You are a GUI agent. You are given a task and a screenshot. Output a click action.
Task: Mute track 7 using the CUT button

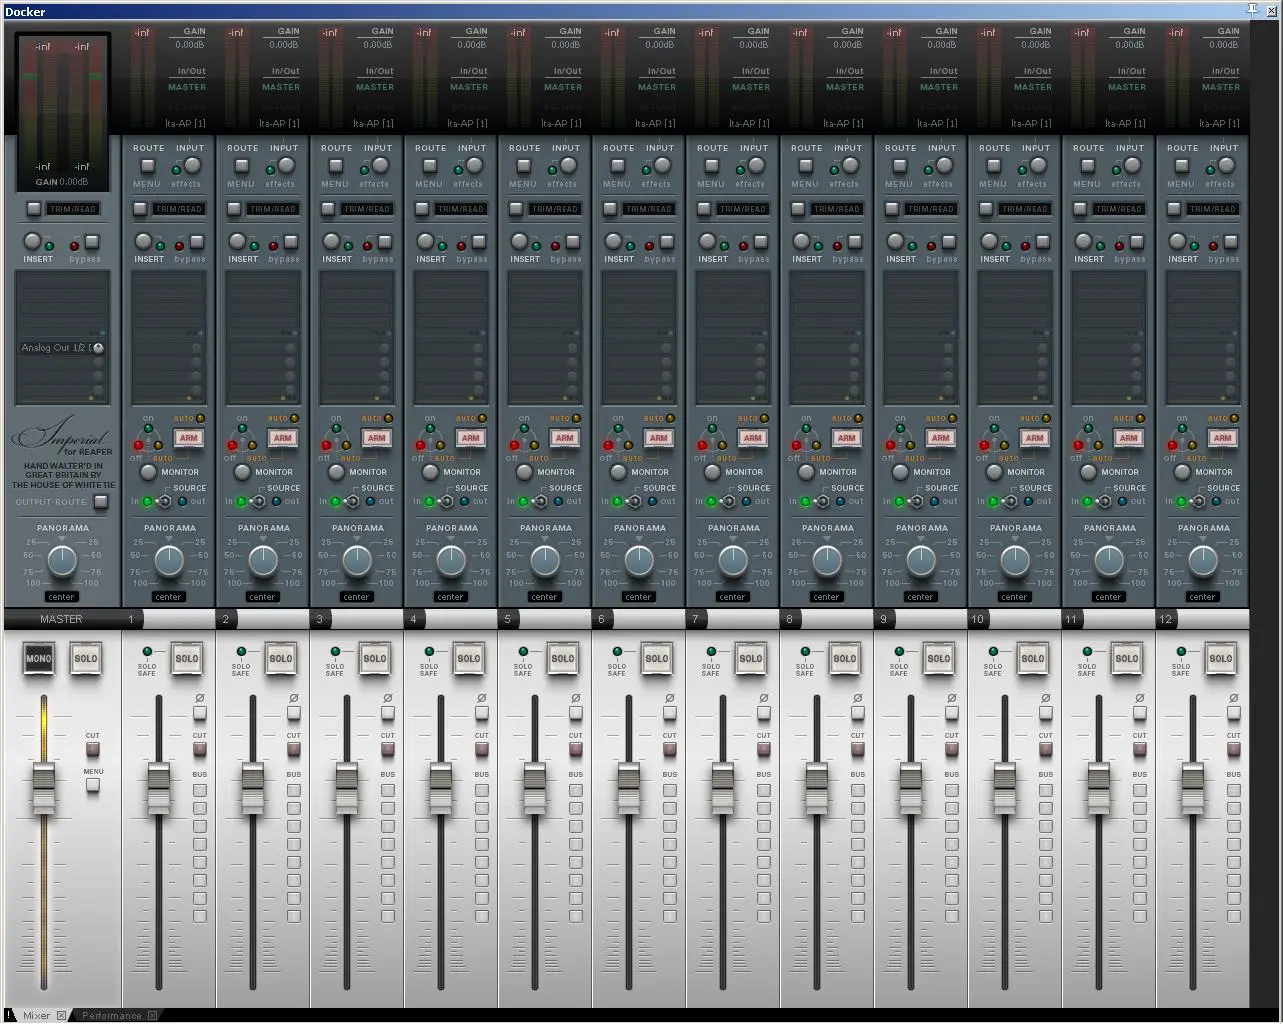764,749
